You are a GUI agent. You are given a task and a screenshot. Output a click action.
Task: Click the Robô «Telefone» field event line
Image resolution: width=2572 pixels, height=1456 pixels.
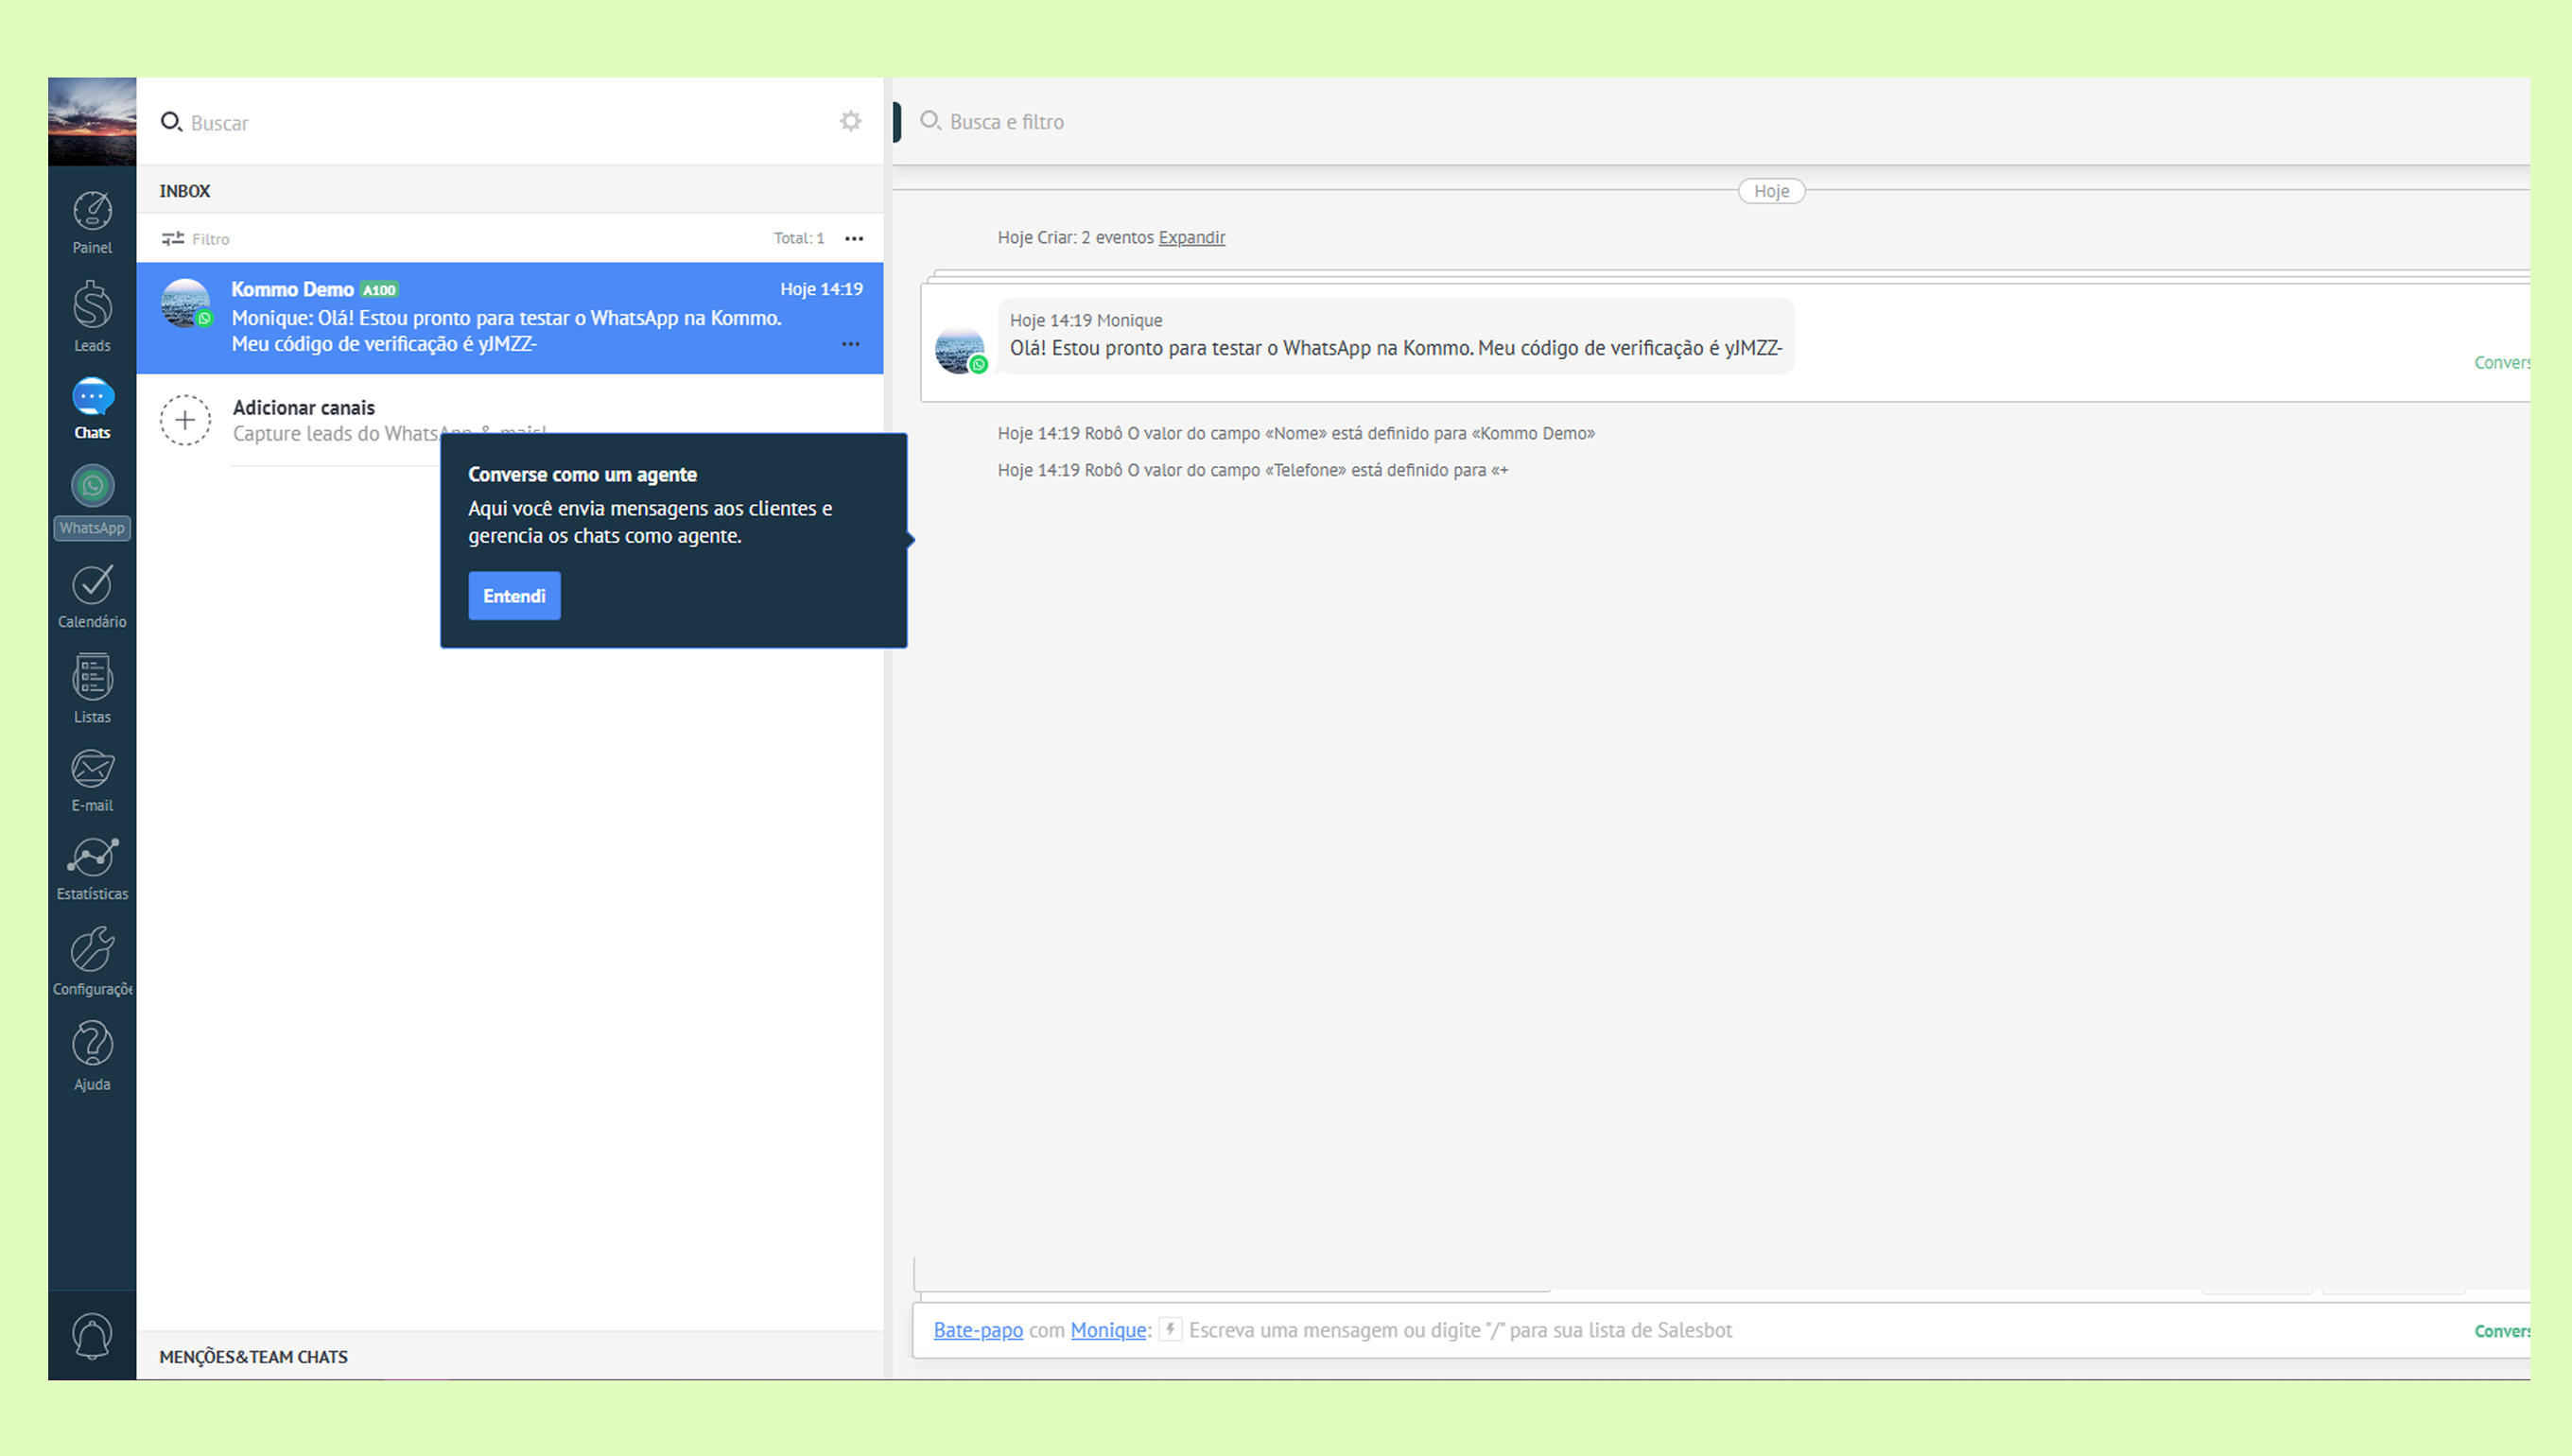(1253, 470)
